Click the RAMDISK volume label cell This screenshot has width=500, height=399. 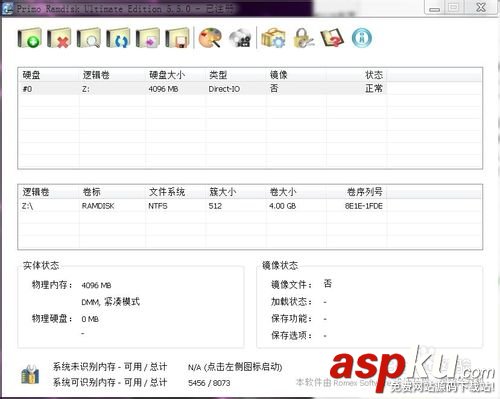pos(98,206)
